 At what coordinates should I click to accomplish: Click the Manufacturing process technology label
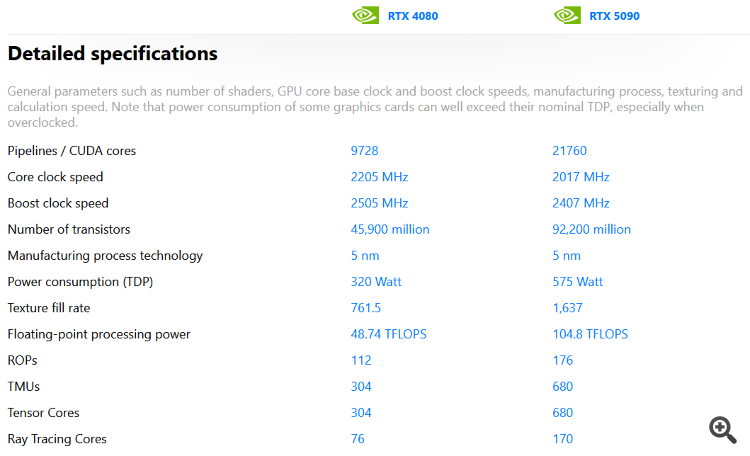[105, 256]
